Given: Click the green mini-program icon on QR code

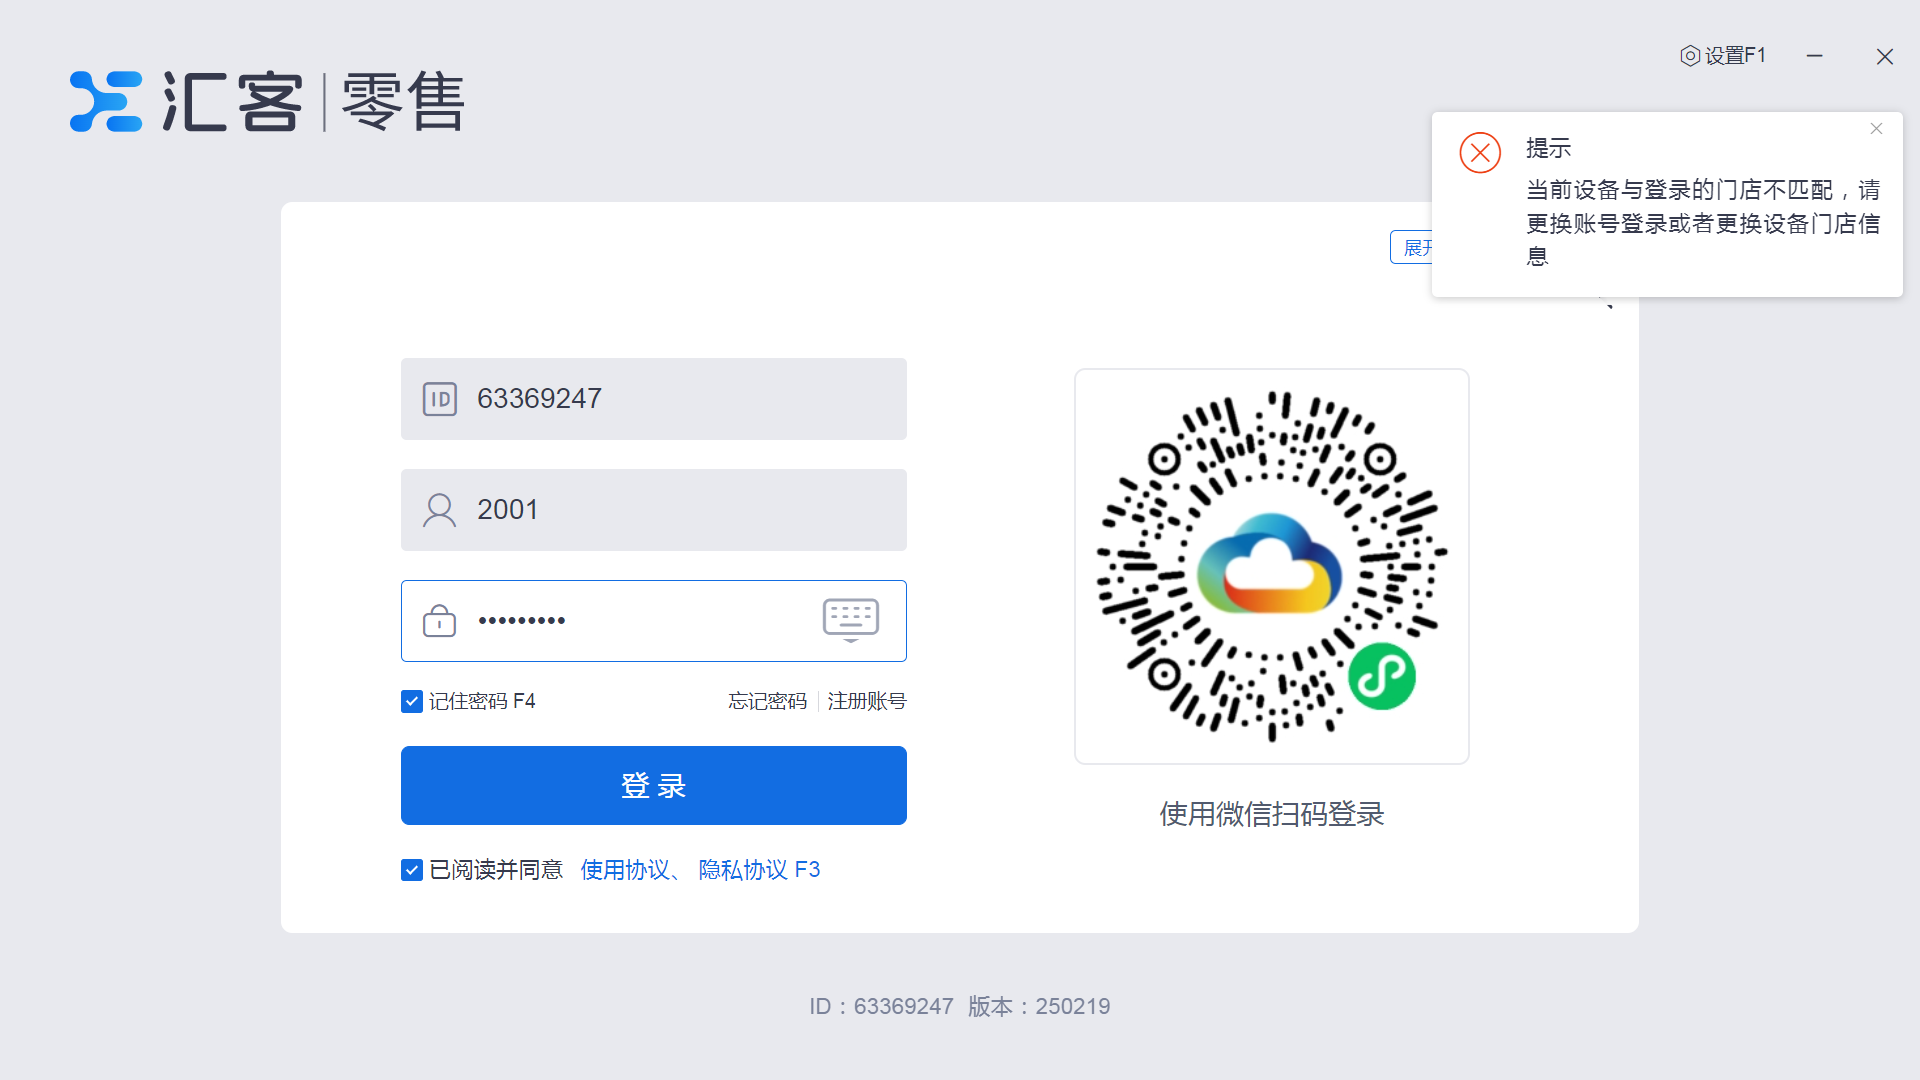Looking at the screenshot, I should (x=1382, y=677).
